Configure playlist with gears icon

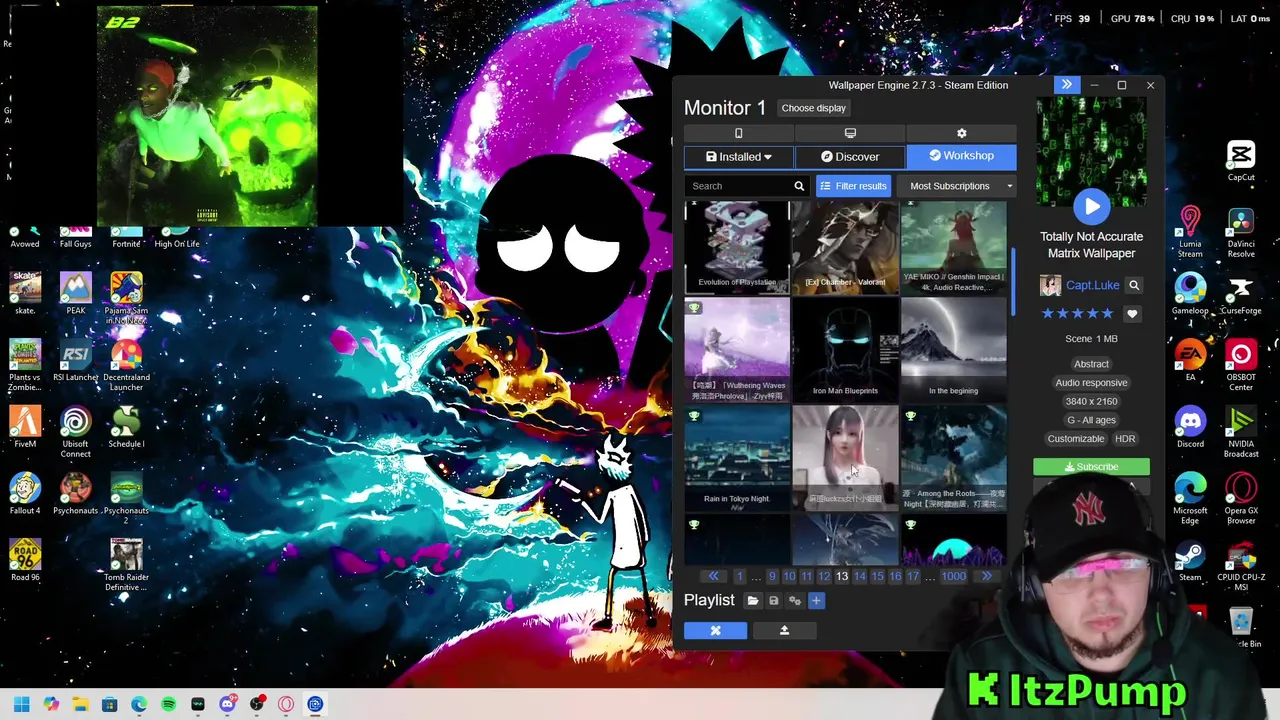click(795, 601)
